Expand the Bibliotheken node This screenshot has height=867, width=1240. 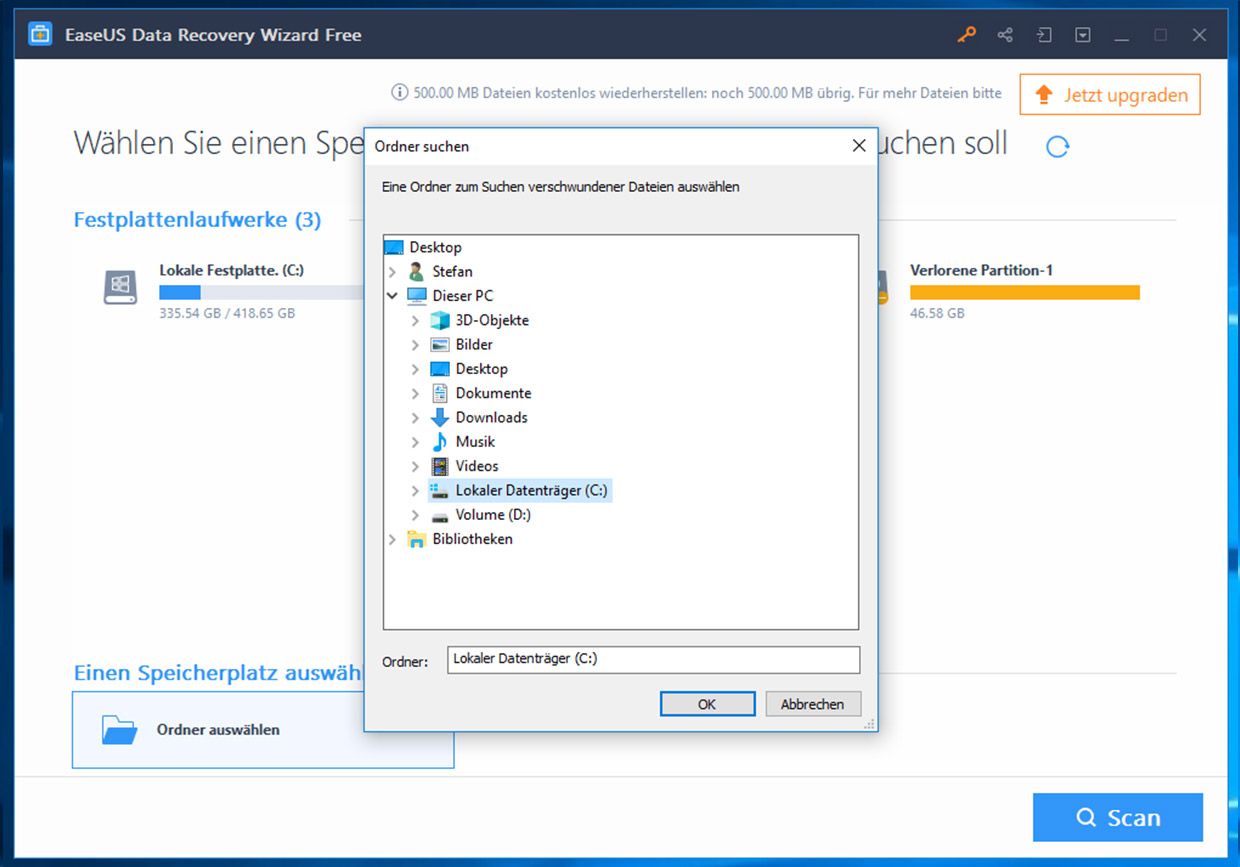(393, 539)
